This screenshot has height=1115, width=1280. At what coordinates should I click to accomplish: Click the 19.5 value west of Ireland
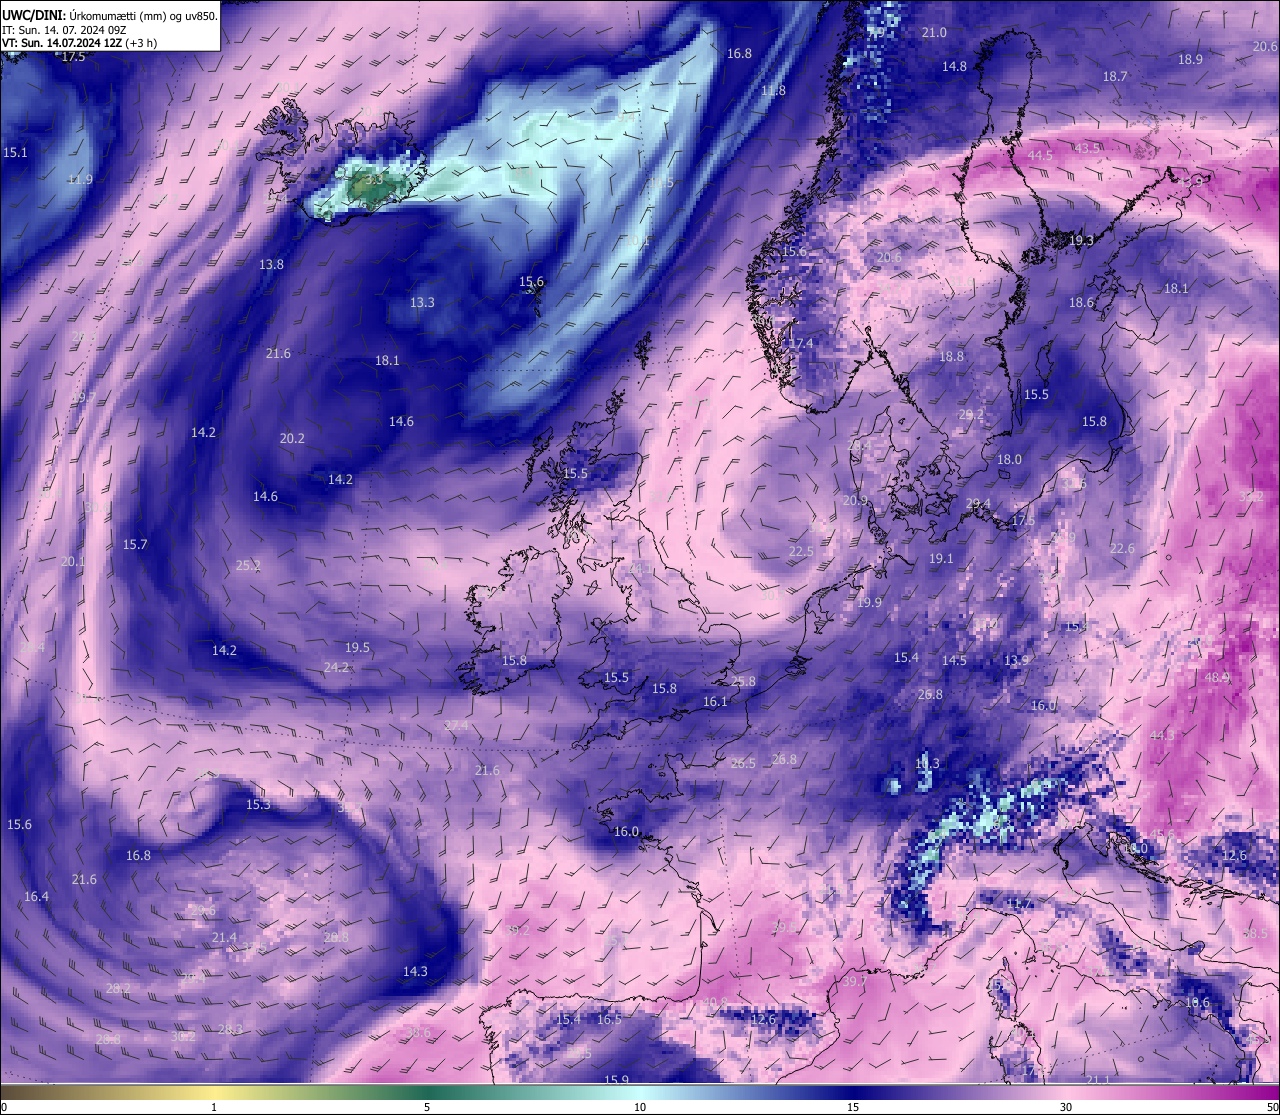click(x=357, y=648)
